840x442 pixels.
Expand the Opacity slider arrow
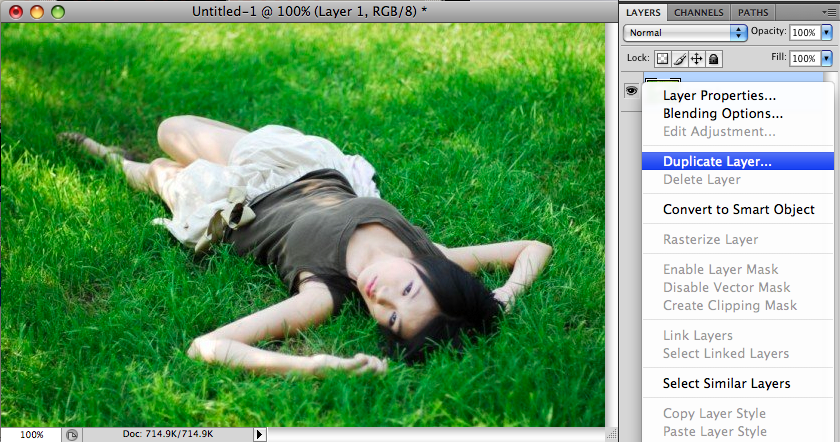(x=827, y=33)
